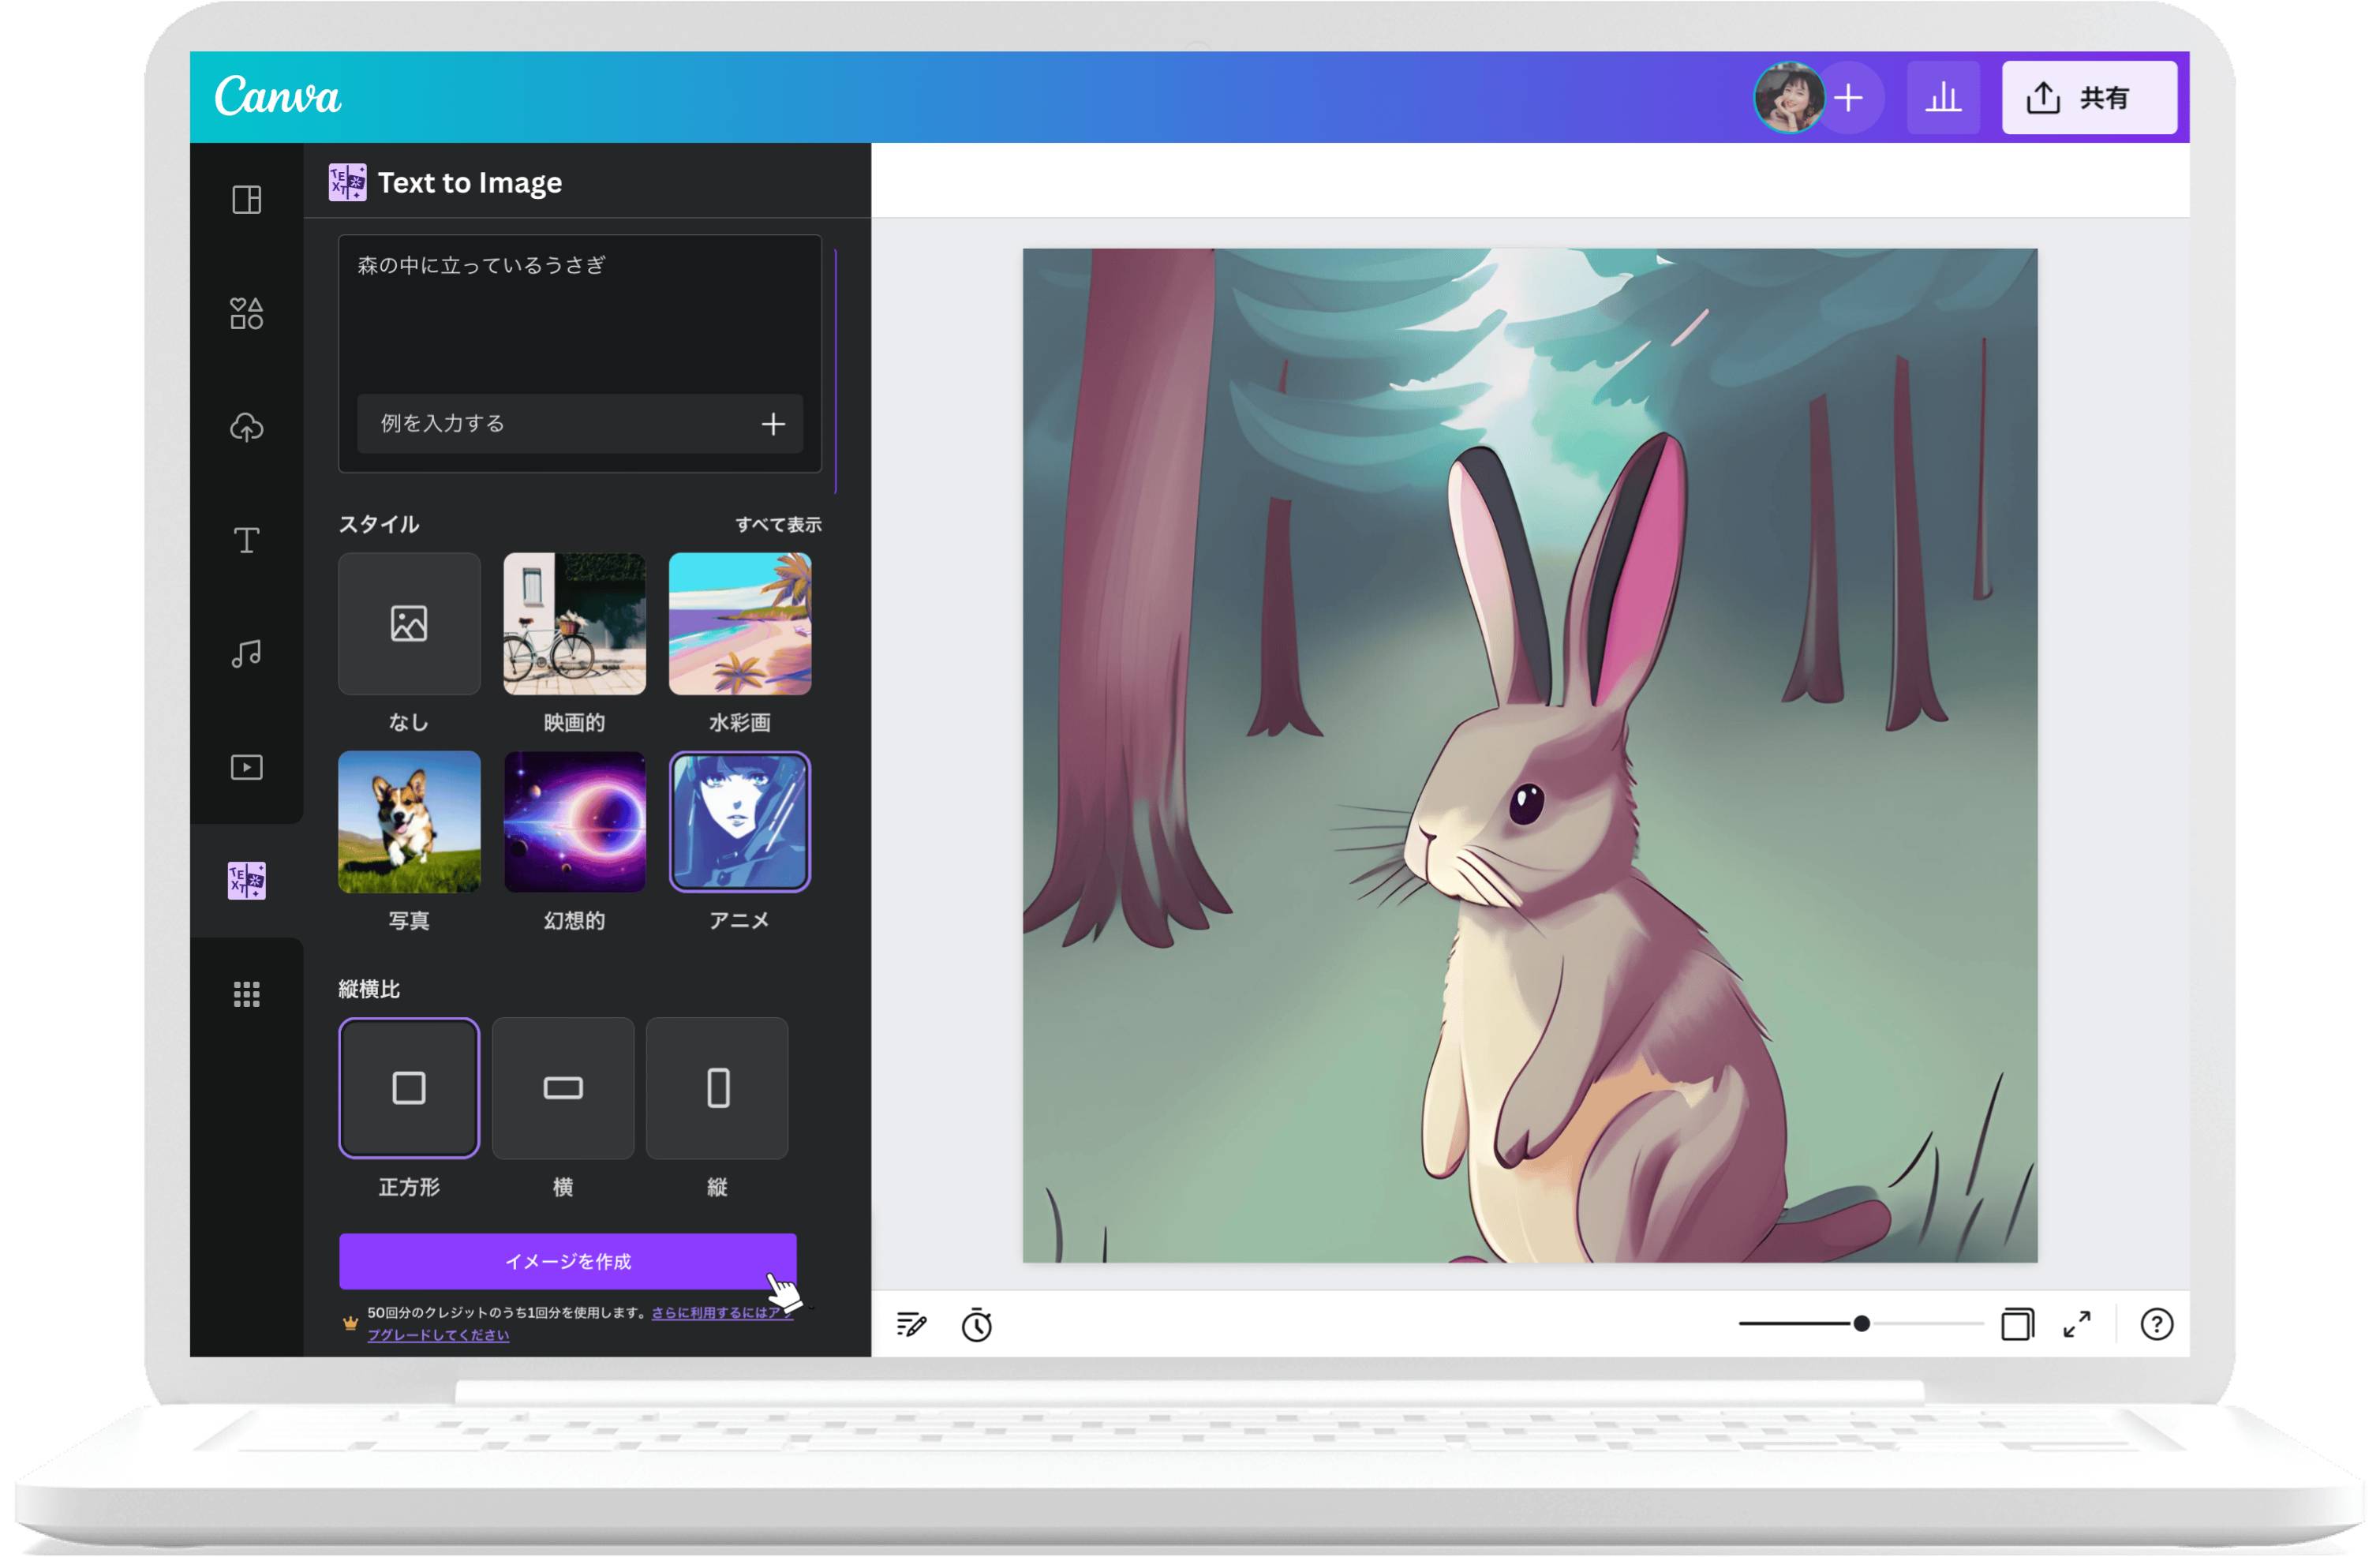
Task: Click the Canva logo
Action: [x=278, y=97]
